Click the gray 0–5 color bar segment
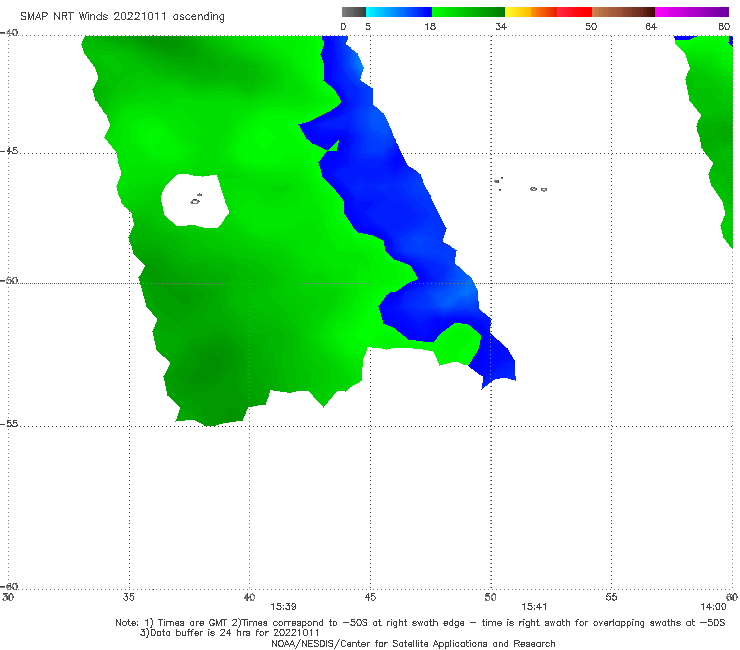The image size is (740, 650). 354,12
